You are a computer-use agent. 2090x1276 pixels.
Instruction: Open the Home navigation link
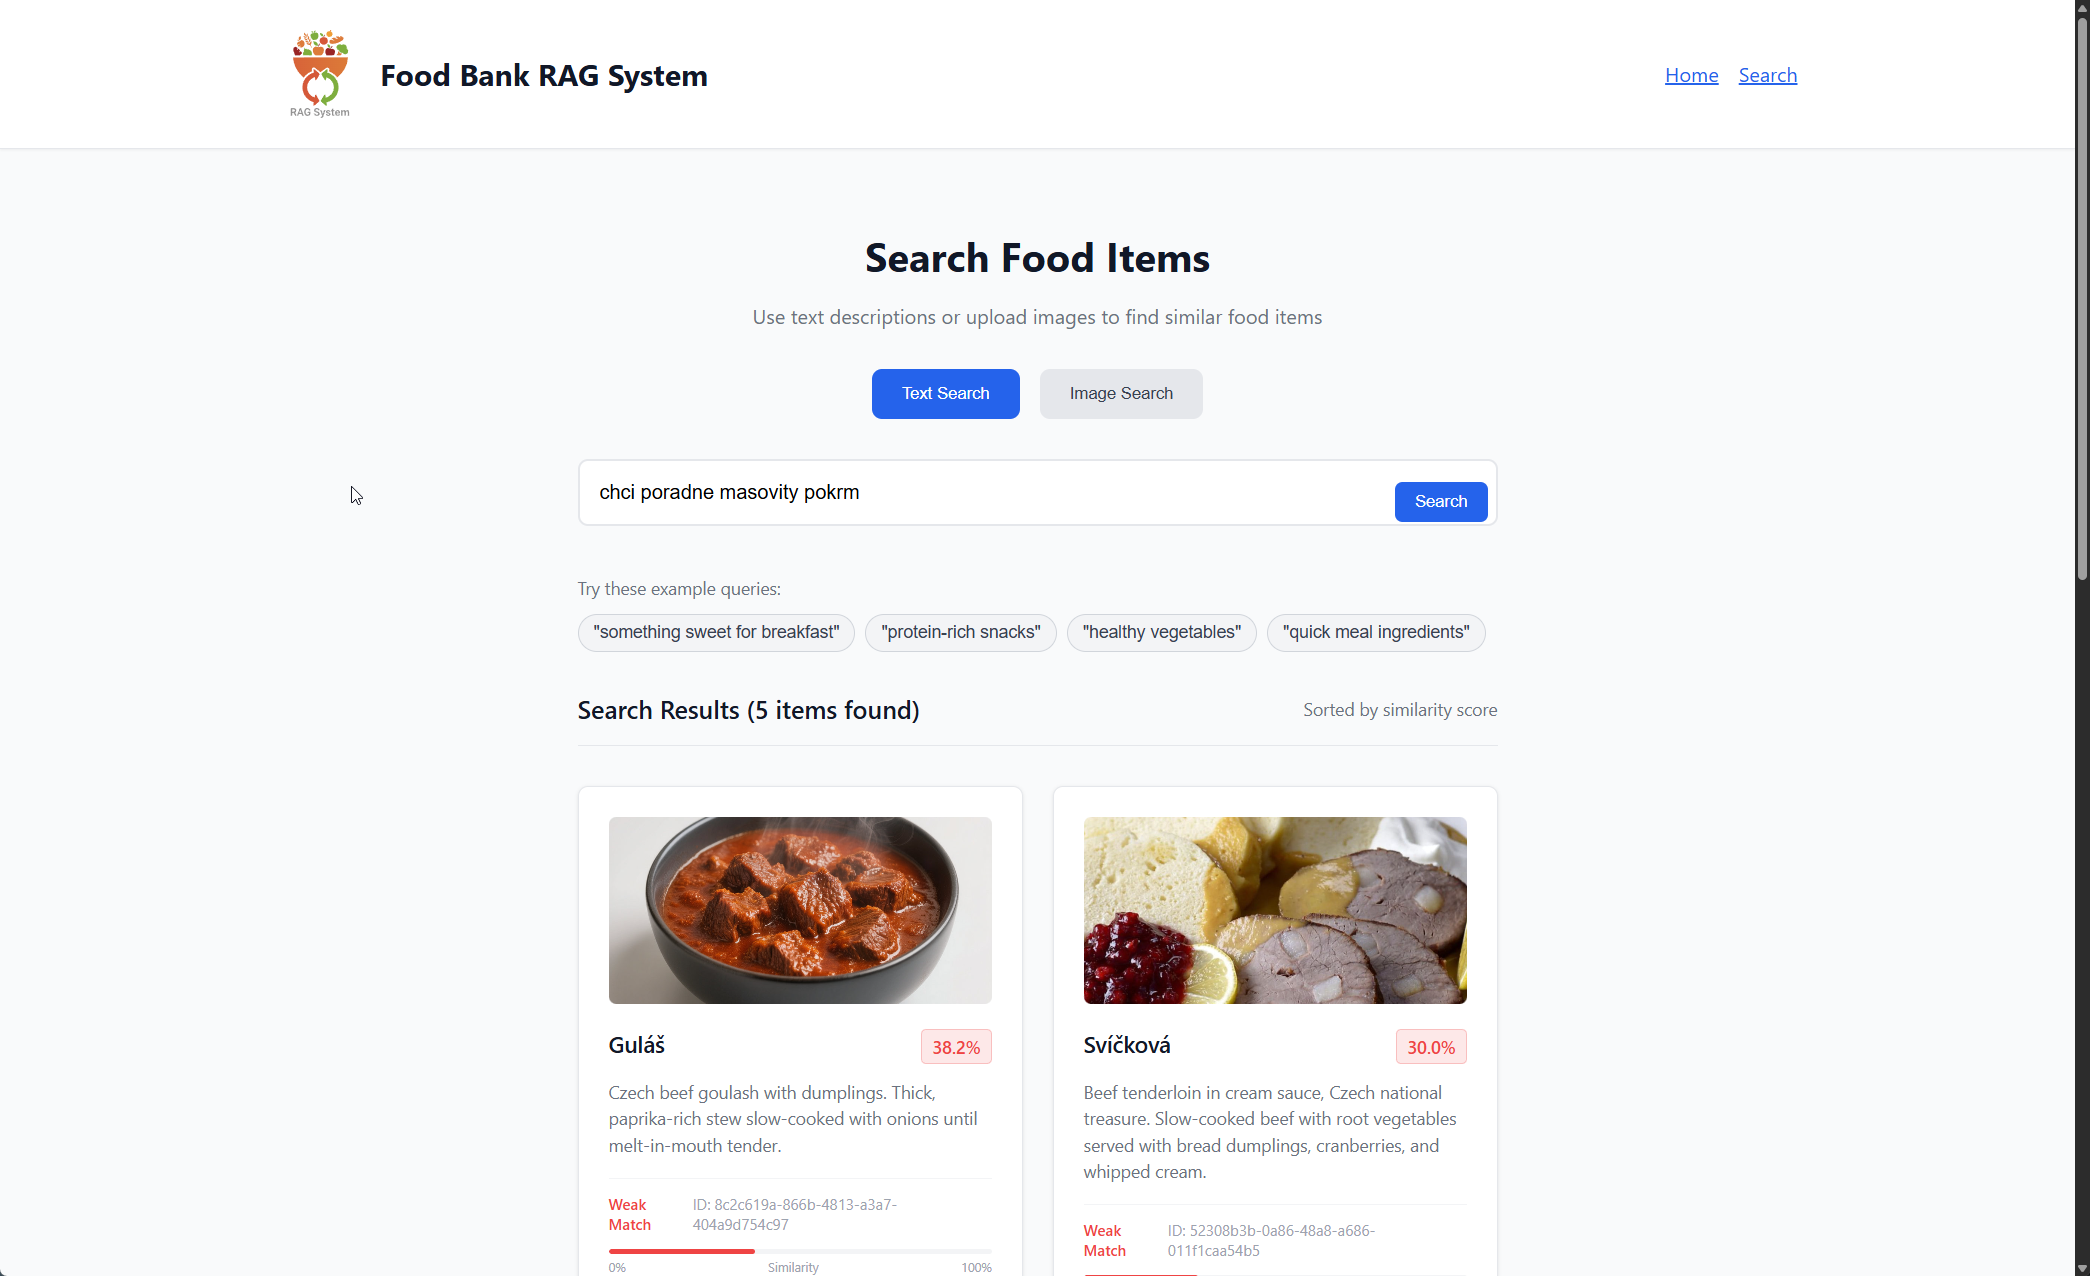[1691, 75]
